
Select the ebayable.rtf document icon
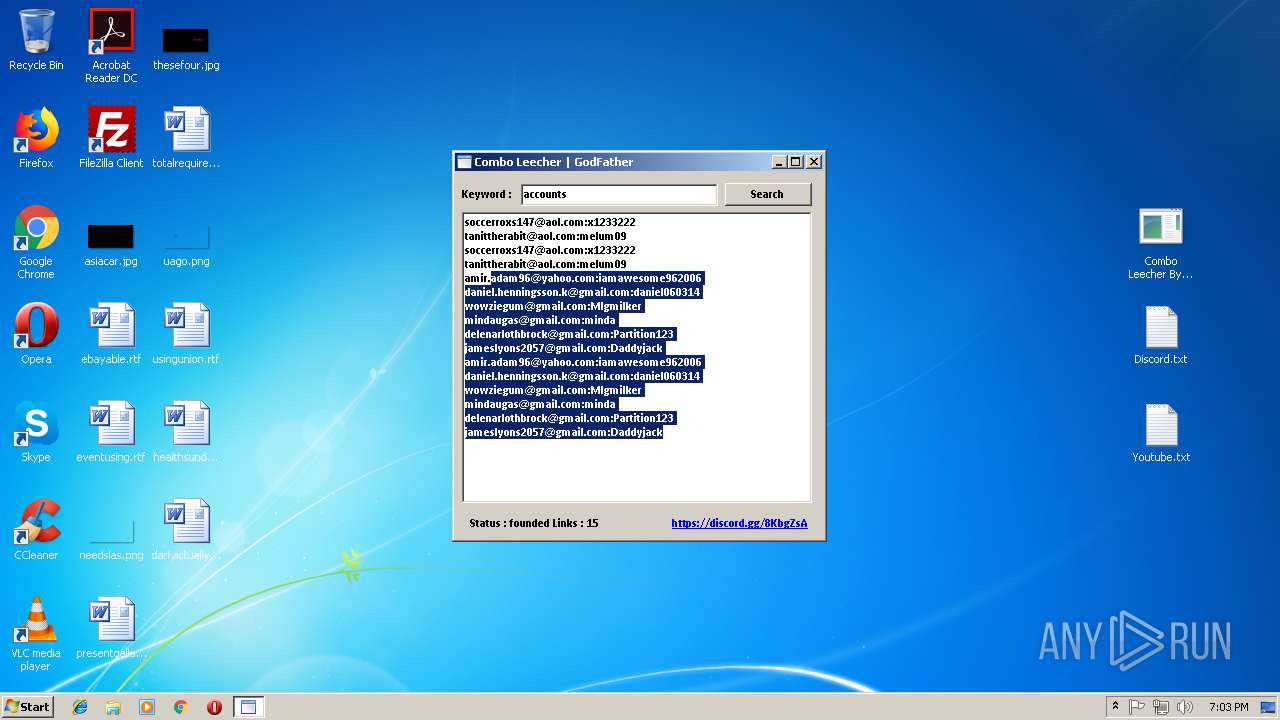(111, 334)
